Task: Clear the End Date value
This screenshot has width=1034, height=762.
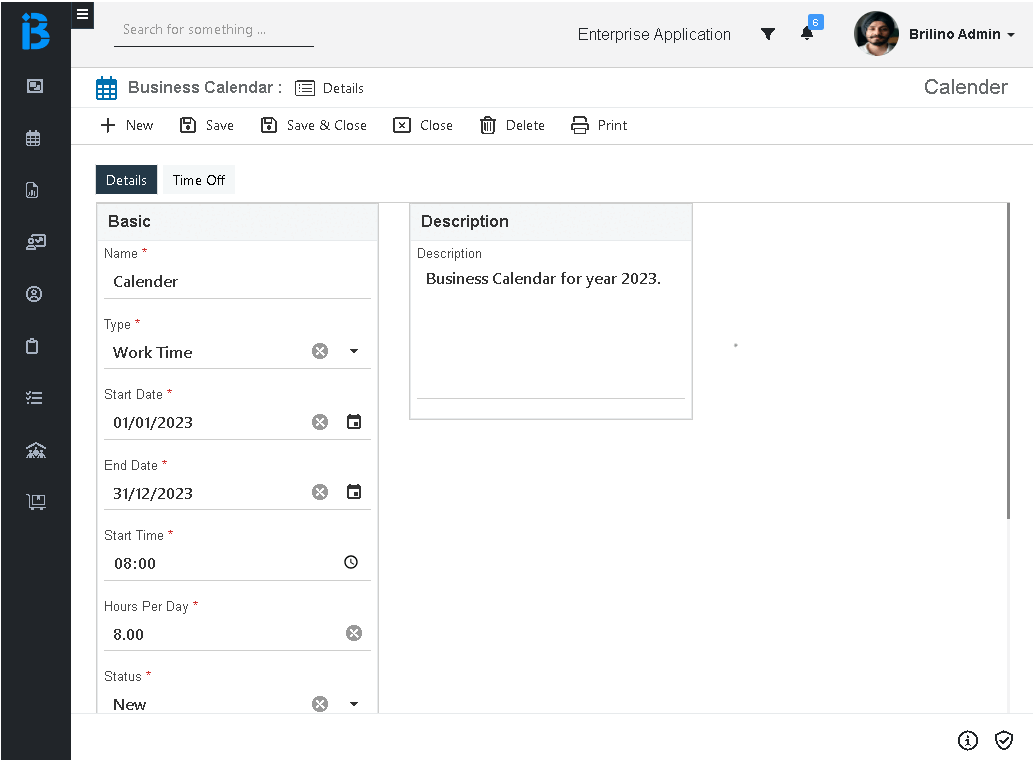Action: tap(320, 492)
